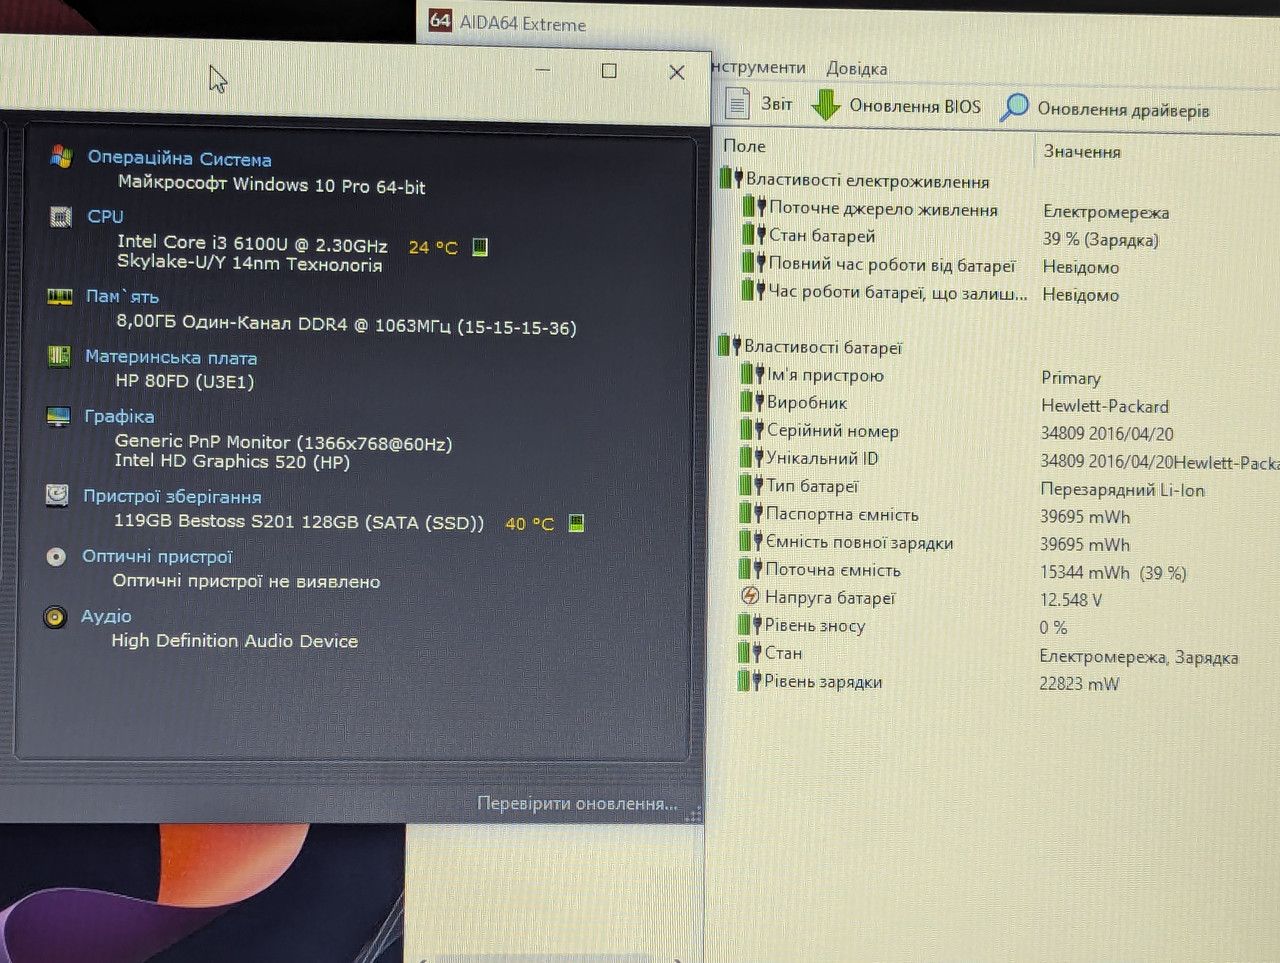The image size is (1280, 963).
Task: Click the CPU temperature indicator icon next to 24 °C
Action: click(480, 247)
